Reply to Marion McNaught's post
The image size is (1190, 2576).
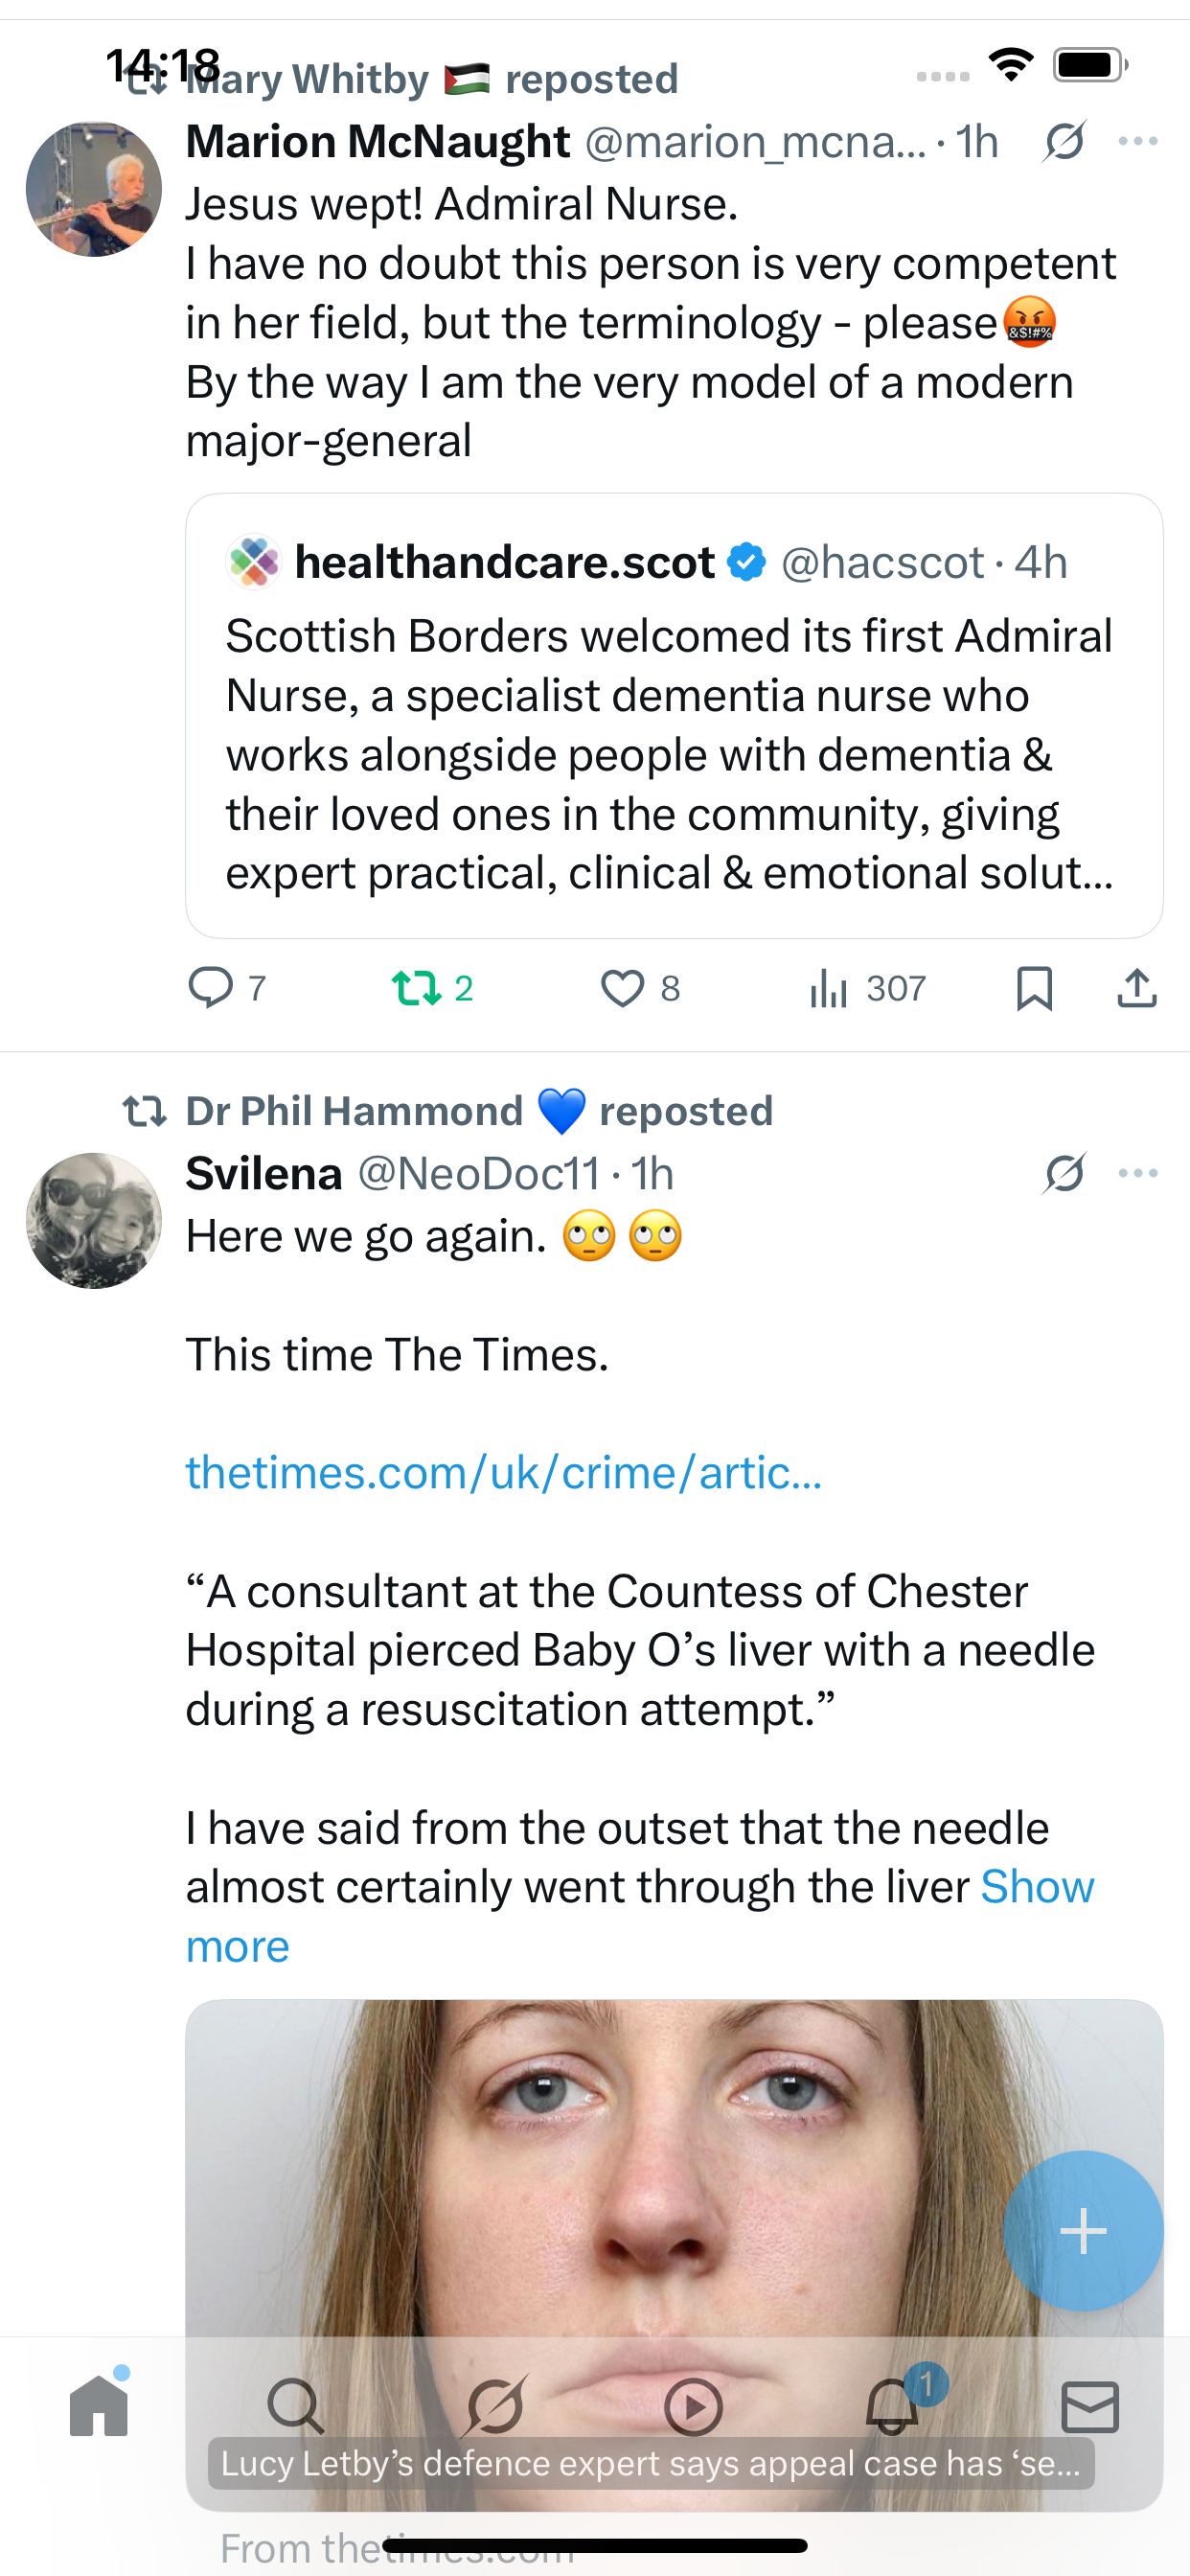212,988
